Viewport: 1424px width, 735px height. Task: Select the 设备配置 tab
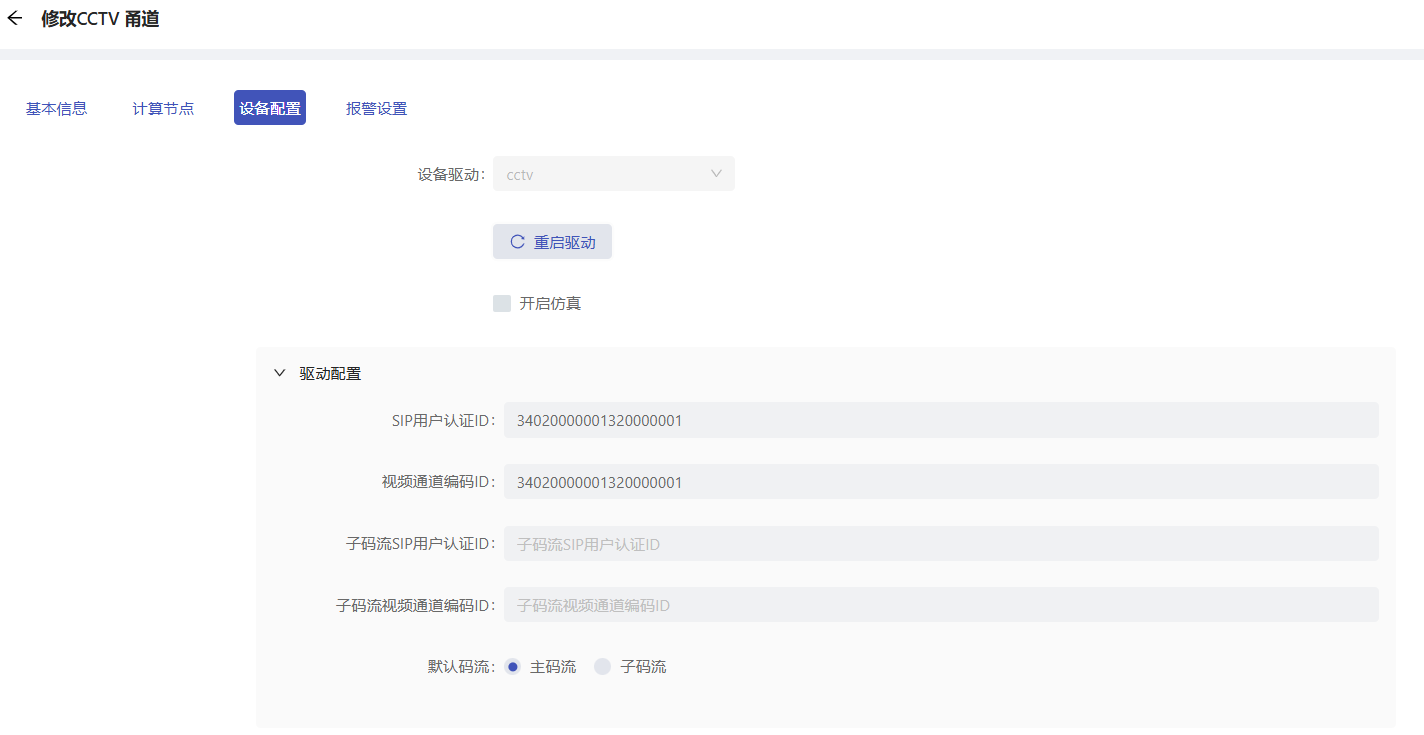click(270, 108)
